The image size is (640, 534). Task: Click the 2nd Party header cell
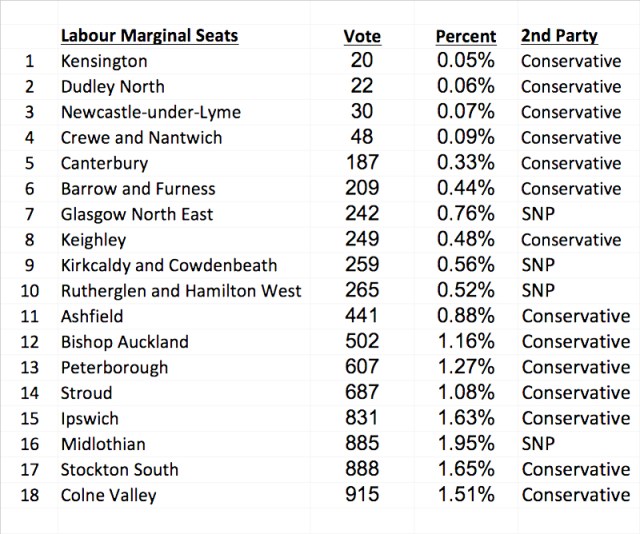tap(559, 36)
